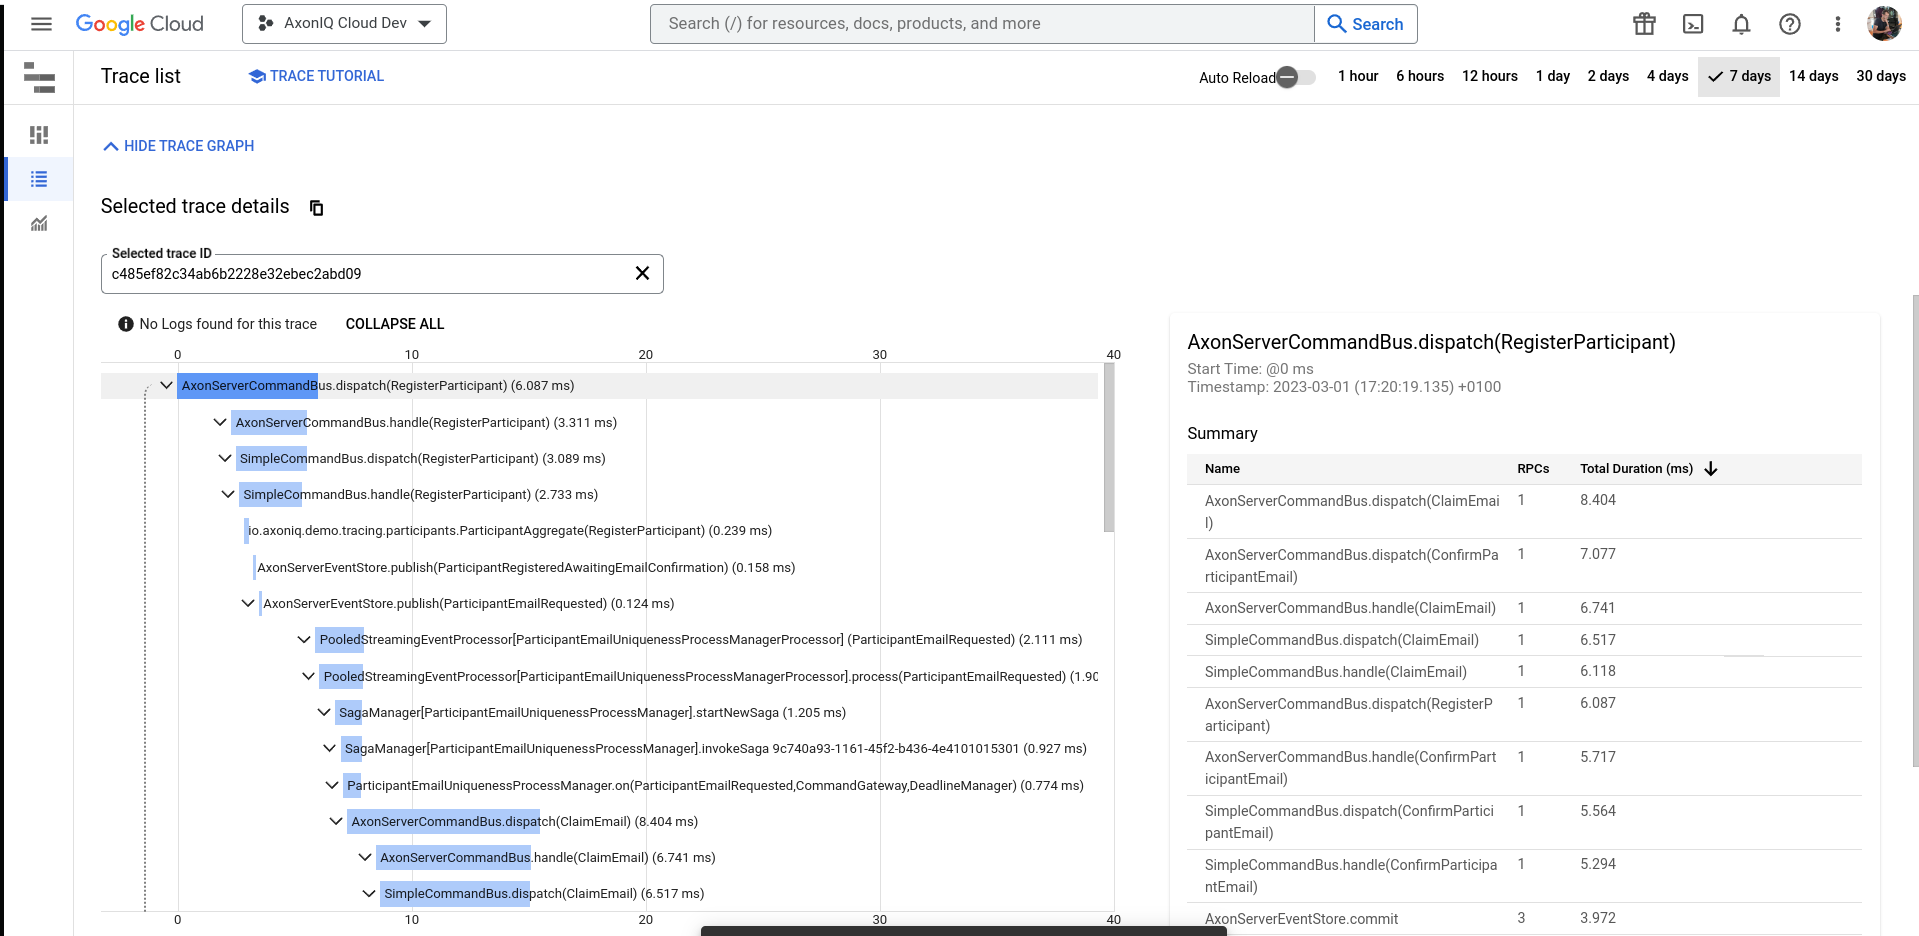Select the 7 days time range
The height and width of the screenshot is (936, 1919).
[x=1739, y=76]
